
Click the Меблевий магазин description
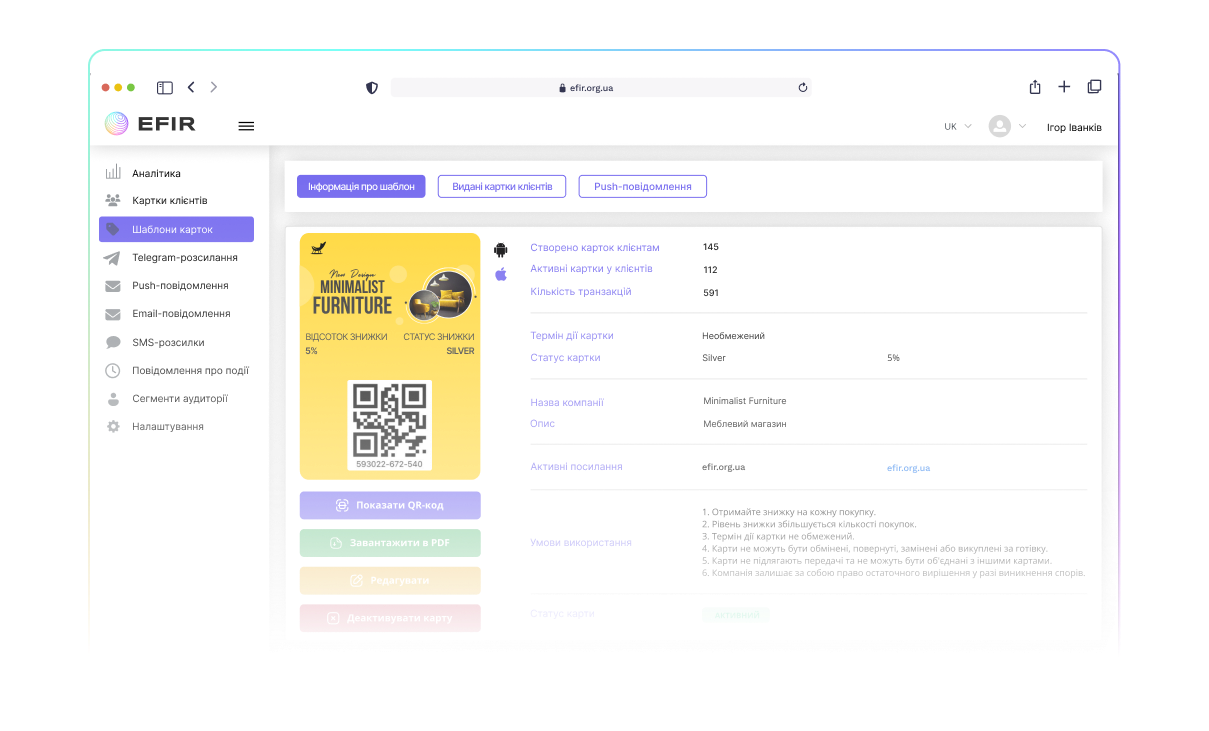745,424
